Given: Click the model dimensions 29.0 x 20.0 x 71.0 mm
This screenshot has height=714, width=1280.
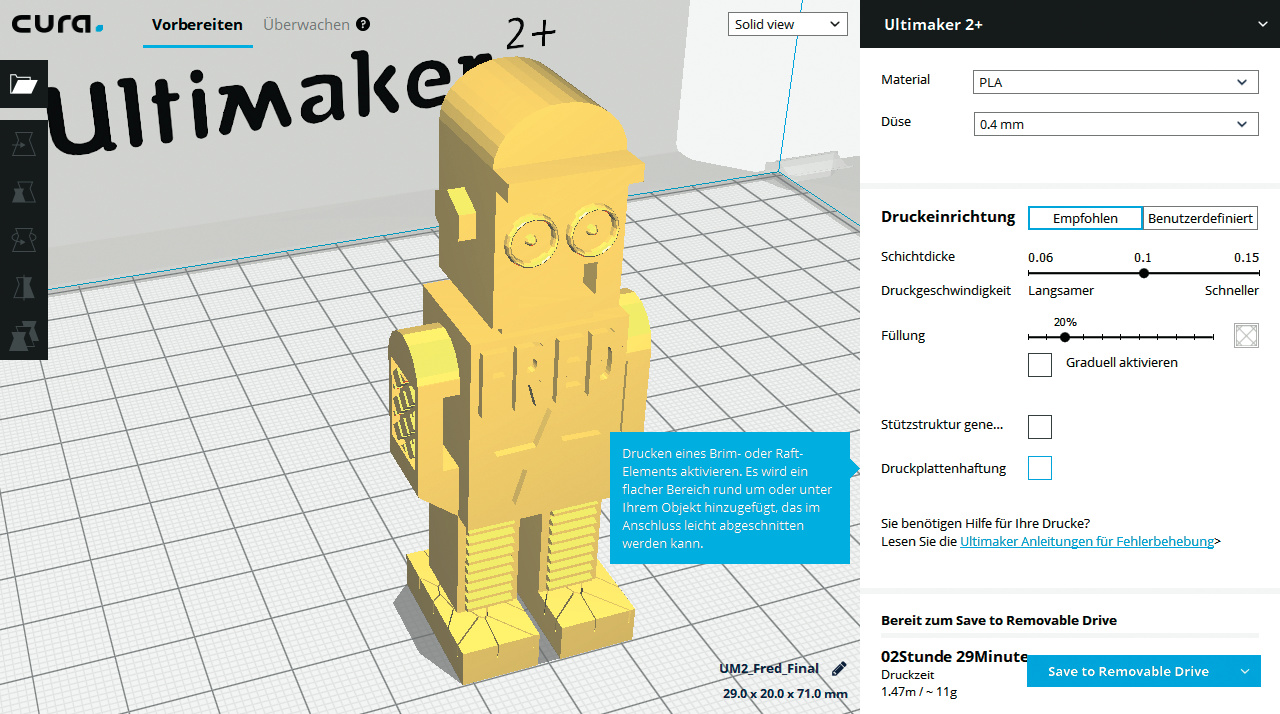Looking at the screenshot, I should pyautogui.click(x=785, y=693).
